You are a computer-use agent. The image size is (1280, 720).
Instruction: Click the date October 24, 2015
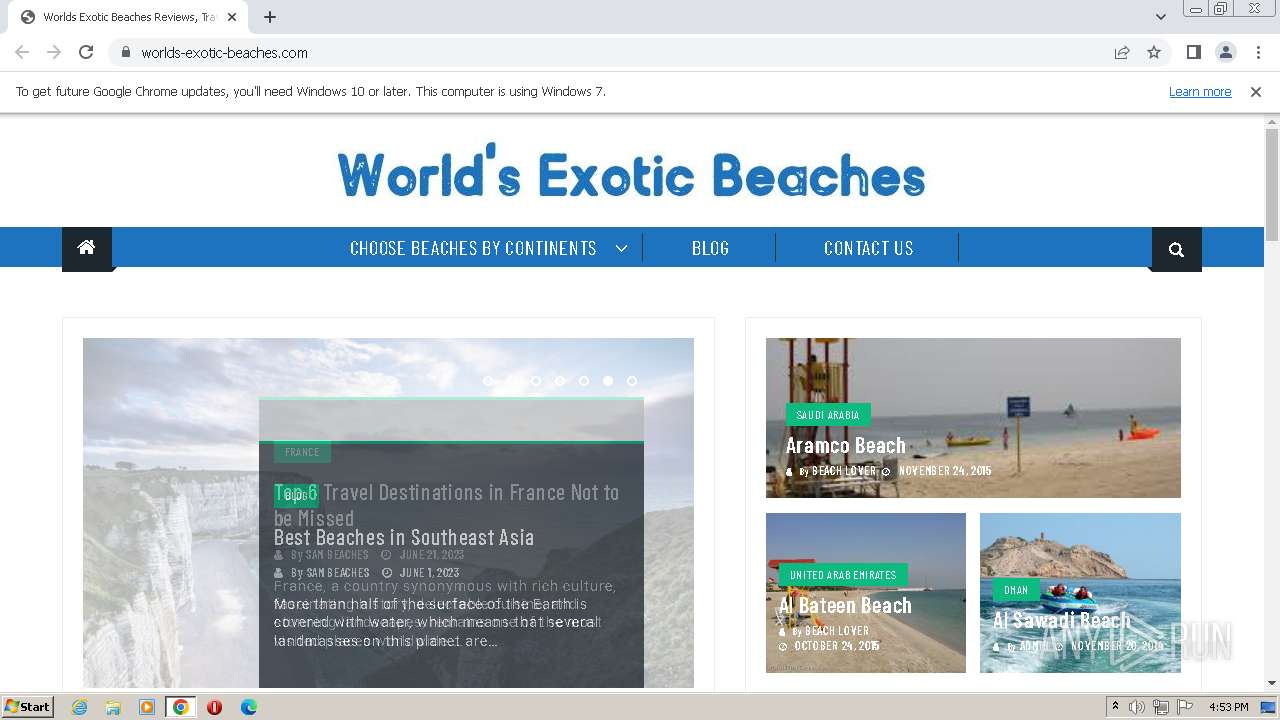(x=836, y=646)
